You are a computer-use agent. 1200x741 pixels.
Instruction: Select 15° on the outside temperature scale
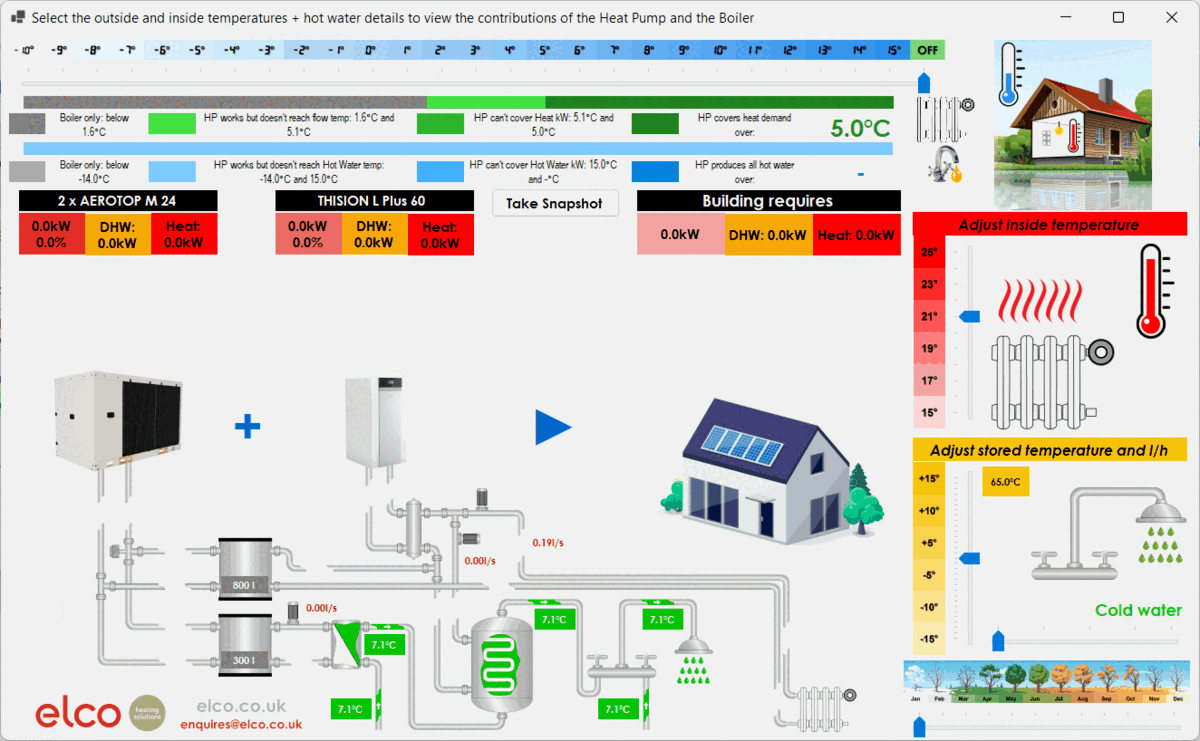click(892, 49)
